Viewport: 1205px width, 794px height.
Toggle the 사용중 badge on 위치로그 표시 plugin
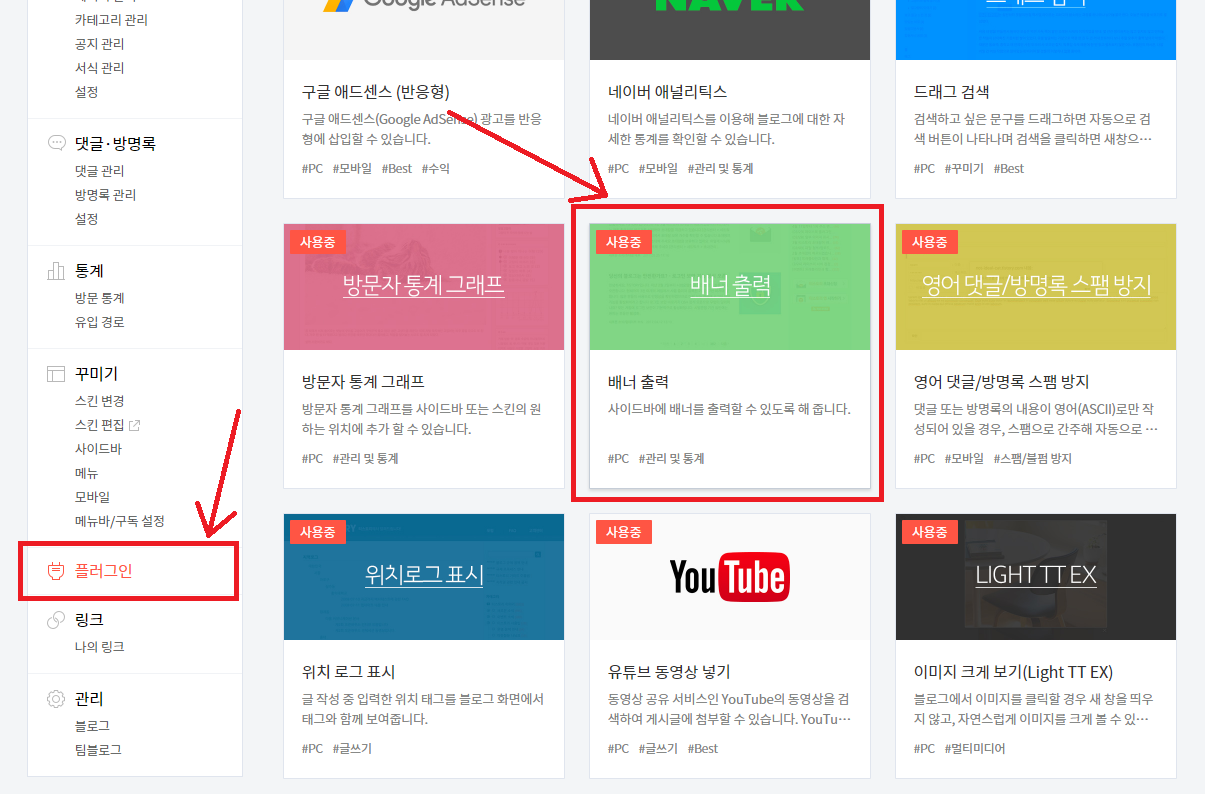(317, 531)
